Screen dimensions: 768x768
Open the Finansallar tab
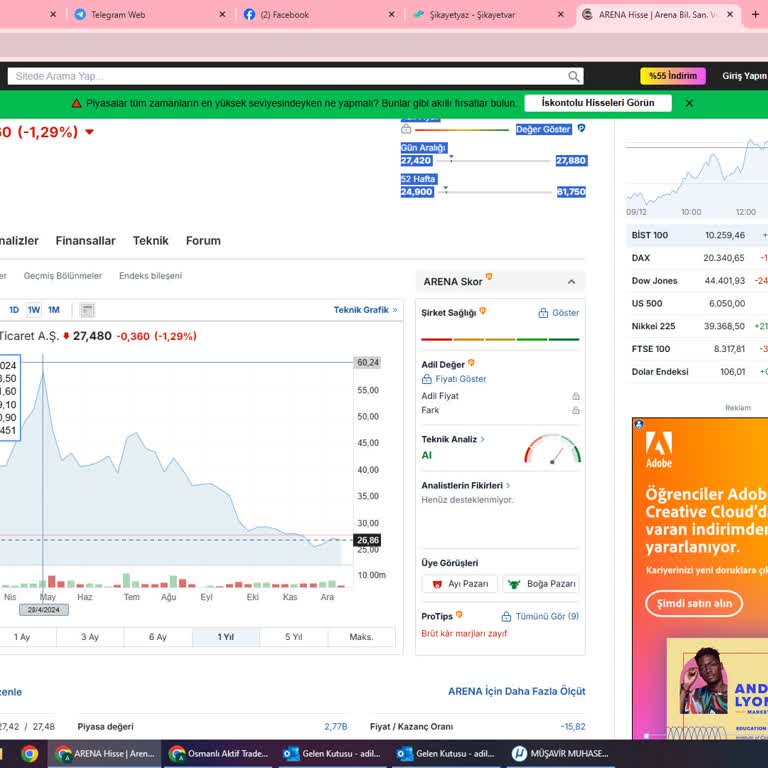[85, 241]
